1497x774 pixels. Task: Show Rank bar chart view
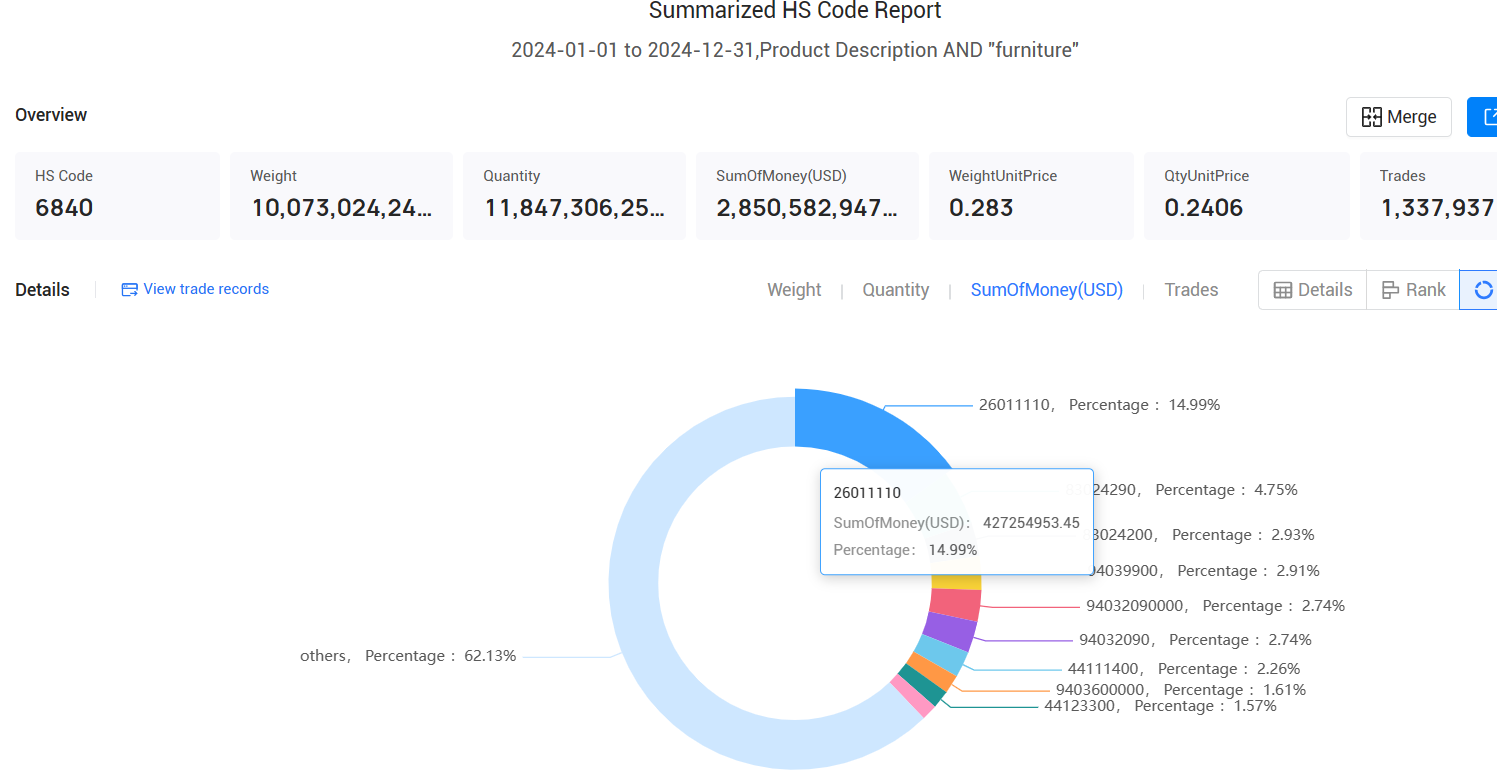coord(1413,290)
